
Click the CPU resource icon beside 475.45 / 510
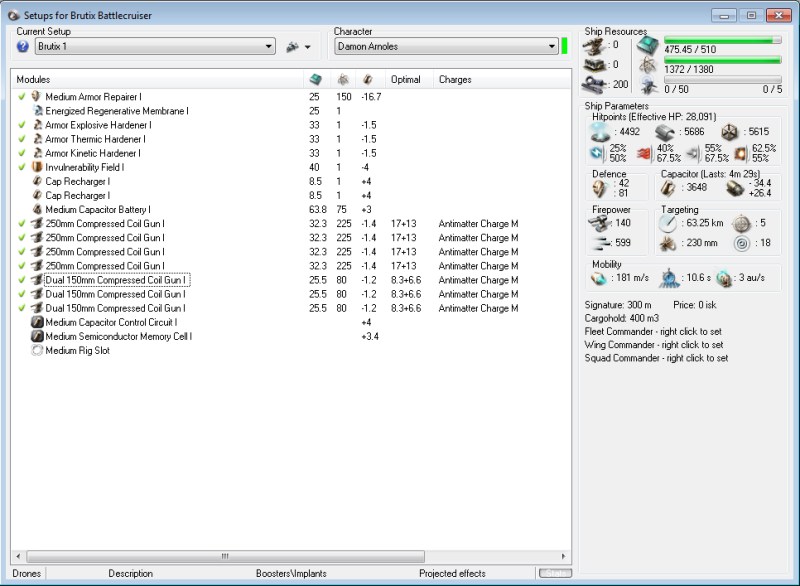[648, 46]
